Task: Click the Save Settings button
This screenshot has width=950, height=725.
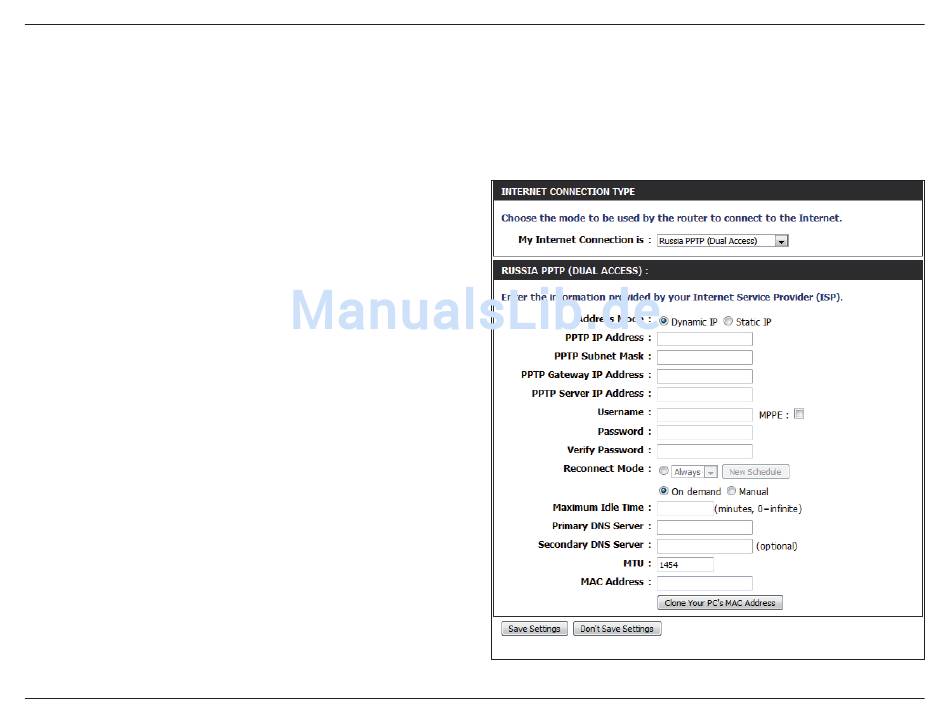Action: [534, 629]
